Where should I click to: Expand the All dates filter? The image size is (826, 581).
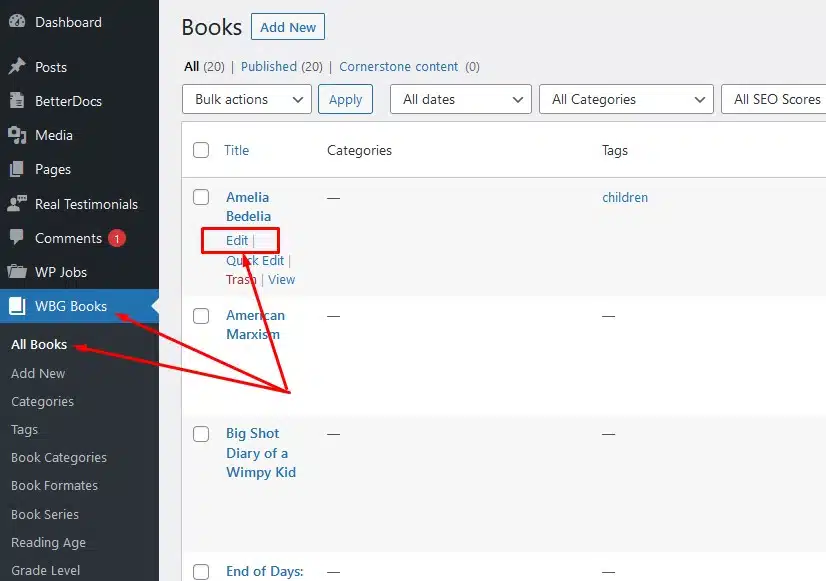click(x=460, y=99)
